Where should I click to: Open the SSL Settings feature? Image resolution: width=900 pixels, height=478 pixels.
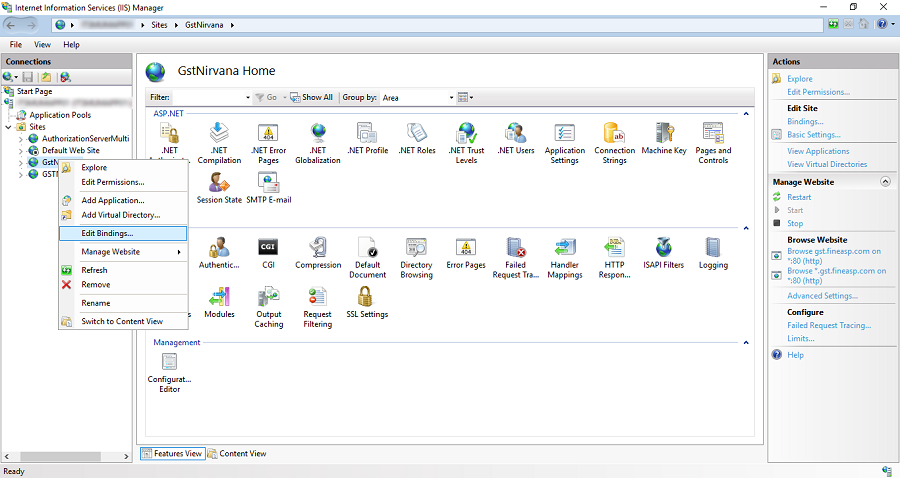pyautogui.click(x=367, y=303)
